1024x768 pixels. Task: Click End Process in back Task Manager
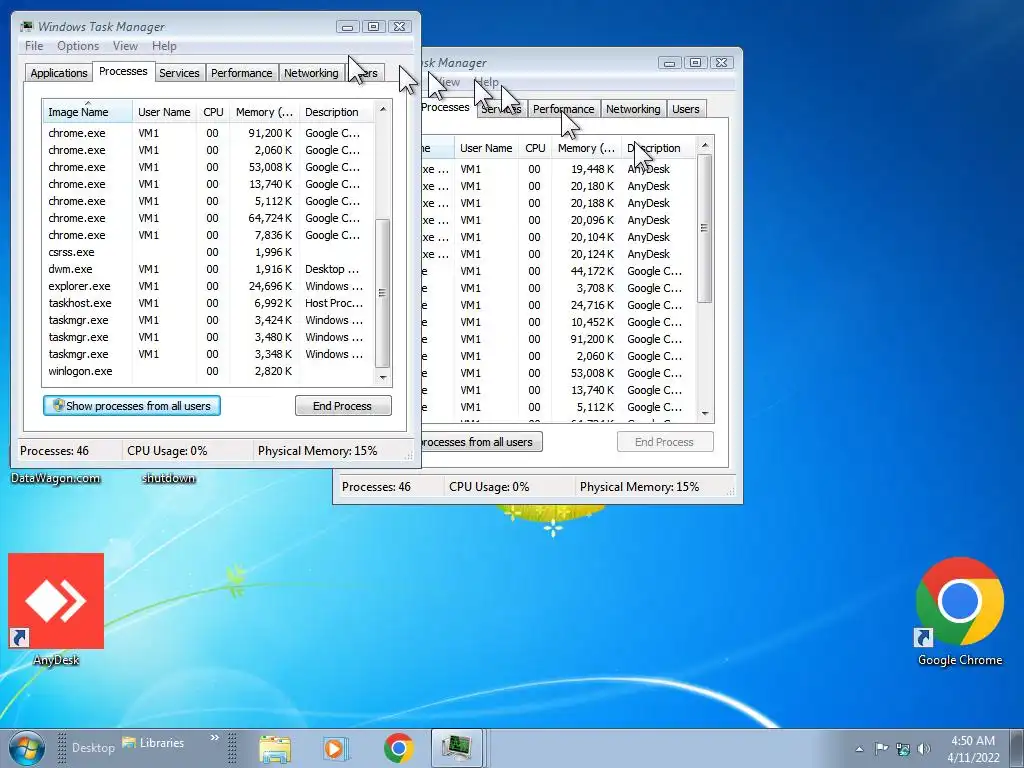point(665,442)
